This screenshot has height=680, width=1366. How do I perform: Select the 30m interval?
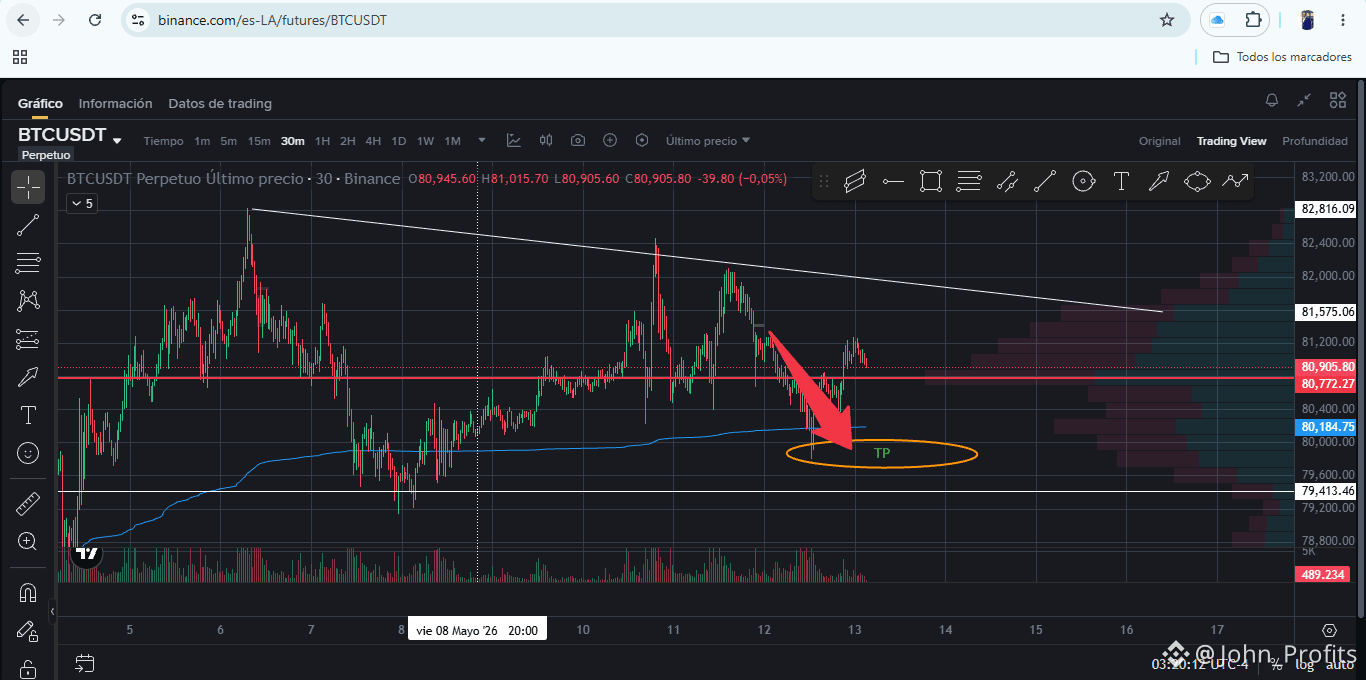293,141
